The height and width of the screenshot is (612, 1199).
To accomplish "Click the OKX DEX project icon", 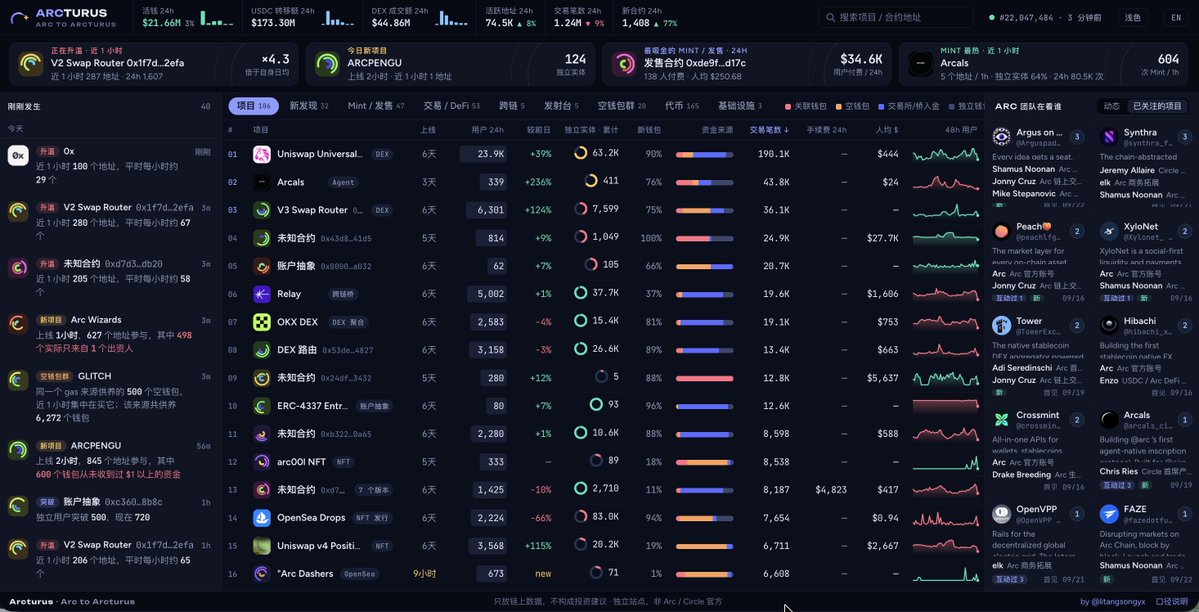I will [x=262, y=322].
